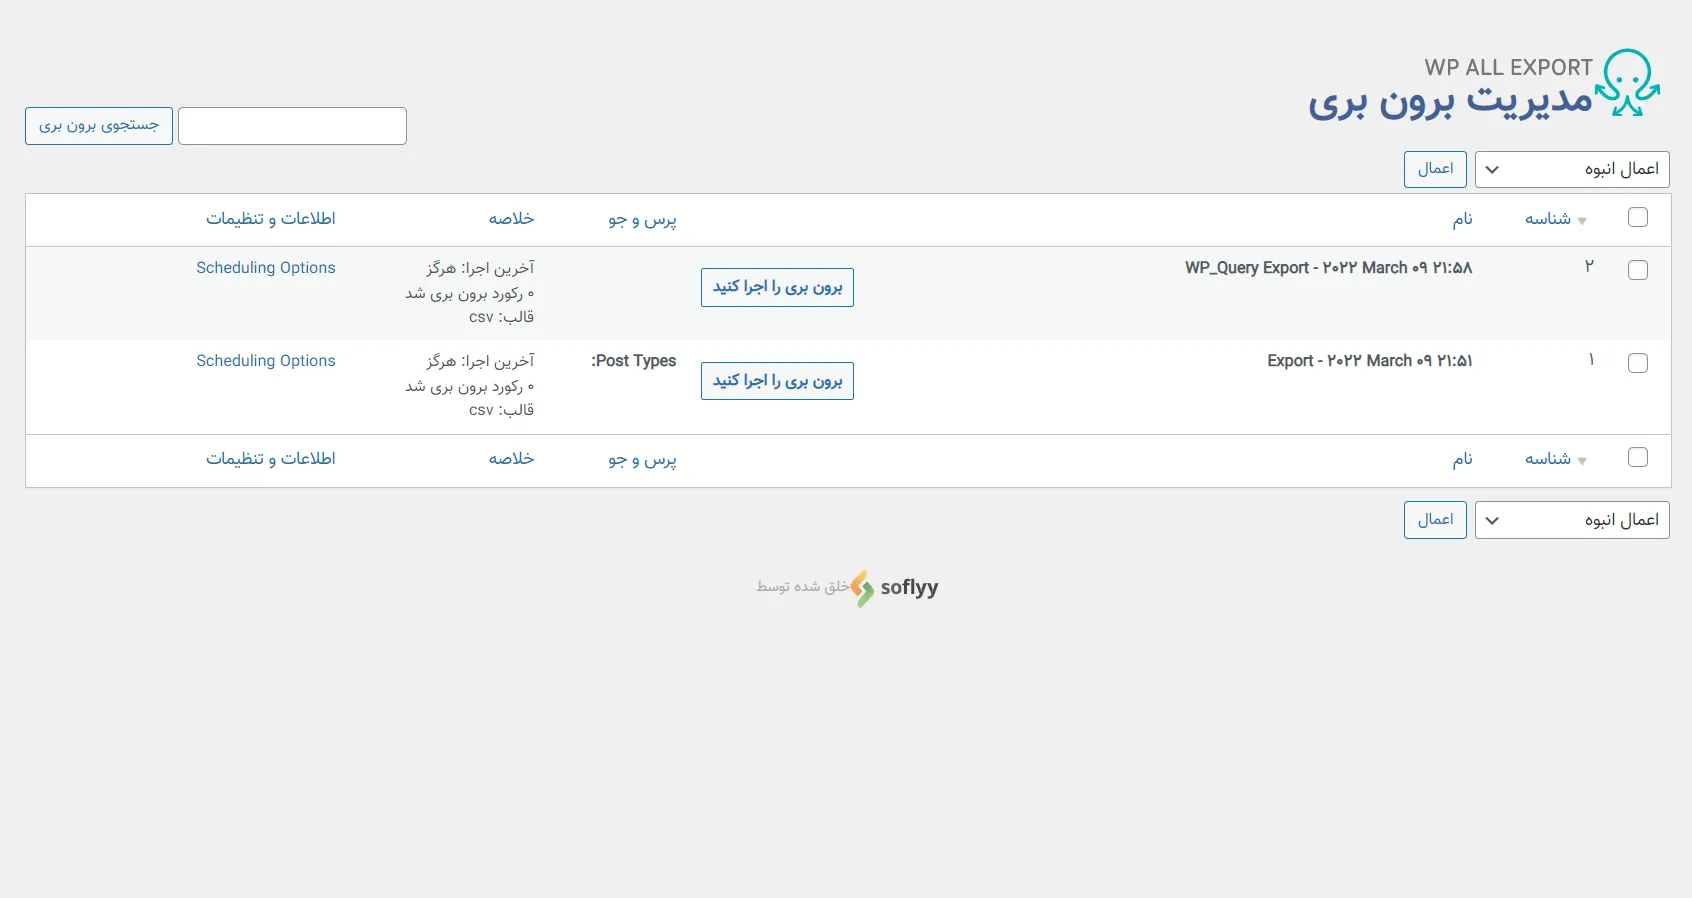Click the bottom خلاصه column header
The width and height of the screenshot is (1692, 898).
(511, 459)
